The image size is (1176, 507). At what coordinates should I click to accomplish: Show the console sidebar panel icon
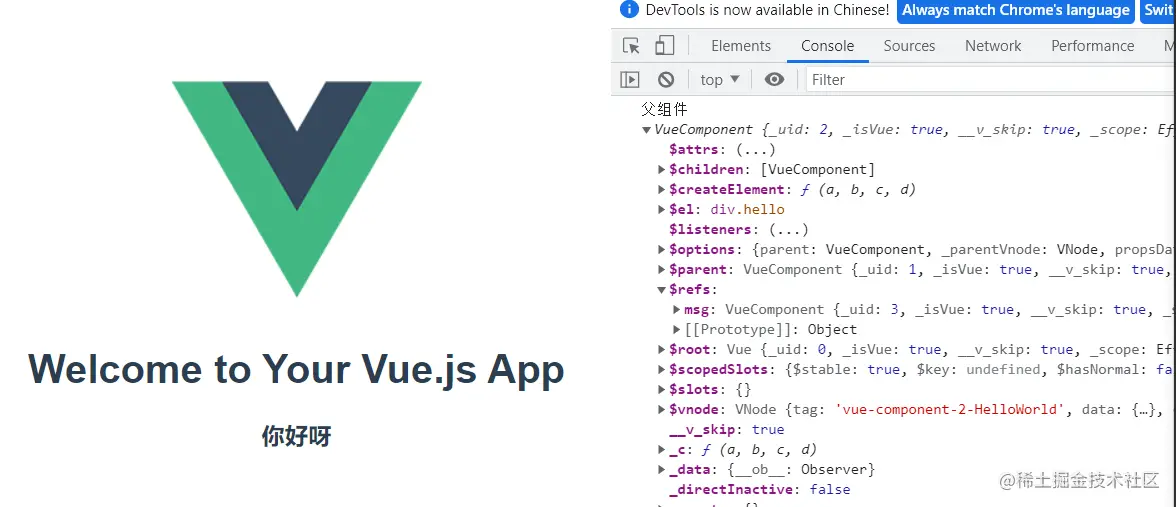pyautogui.click(x=630, y=80)
